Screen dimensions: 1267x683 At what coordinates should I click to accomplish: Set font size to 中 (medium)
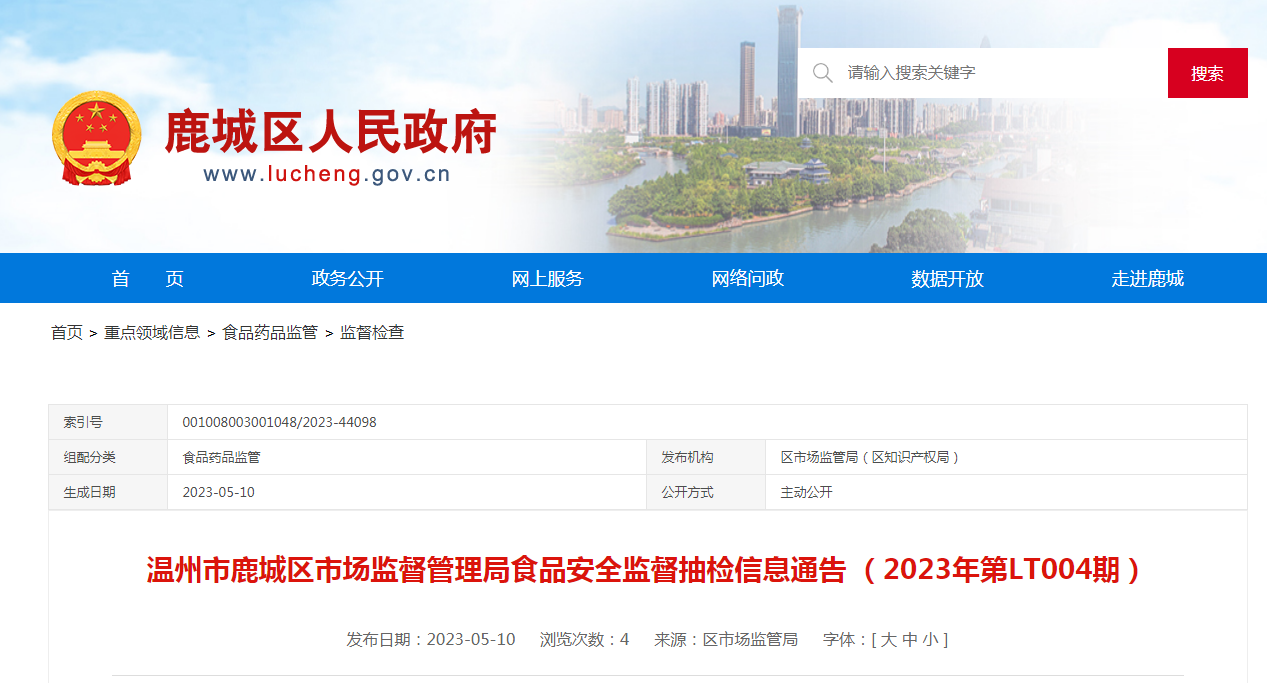point(909,639)
